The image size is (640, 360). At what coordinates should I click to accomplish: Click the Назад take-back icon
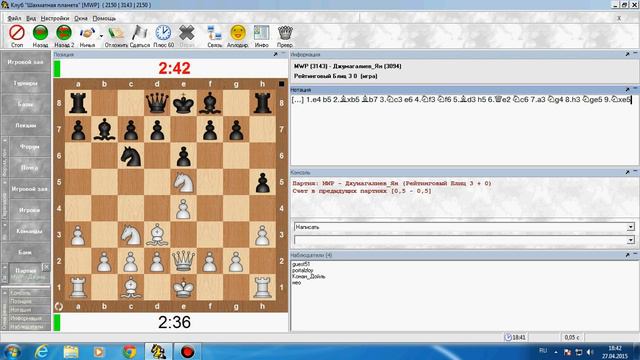(40, 33)
